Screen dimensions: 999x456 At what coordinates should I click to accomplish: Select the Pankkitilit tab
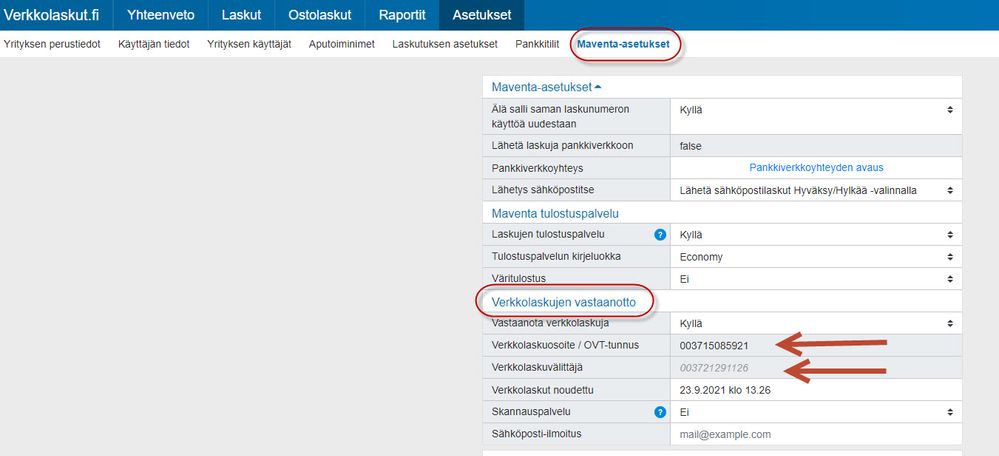pos(537,44)
